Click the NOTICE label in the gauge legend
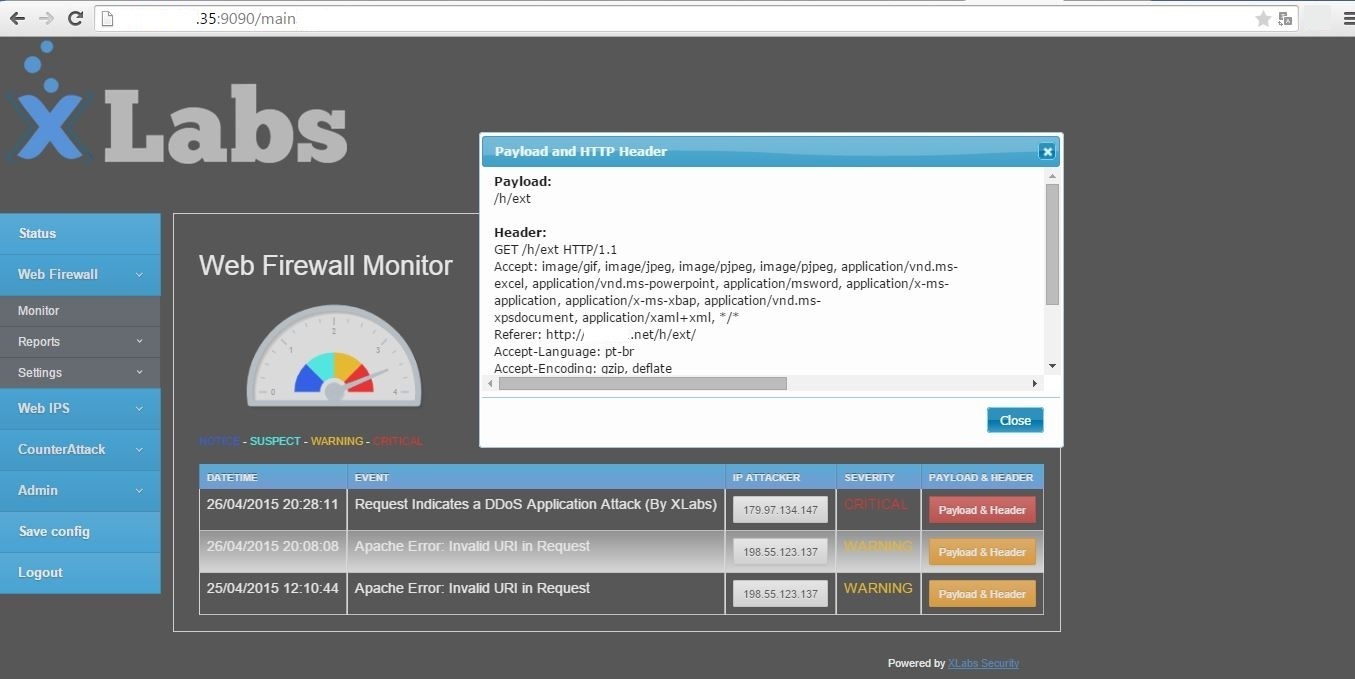The height and width of the screenshot is (679, 1355). (x=220, y=441)
